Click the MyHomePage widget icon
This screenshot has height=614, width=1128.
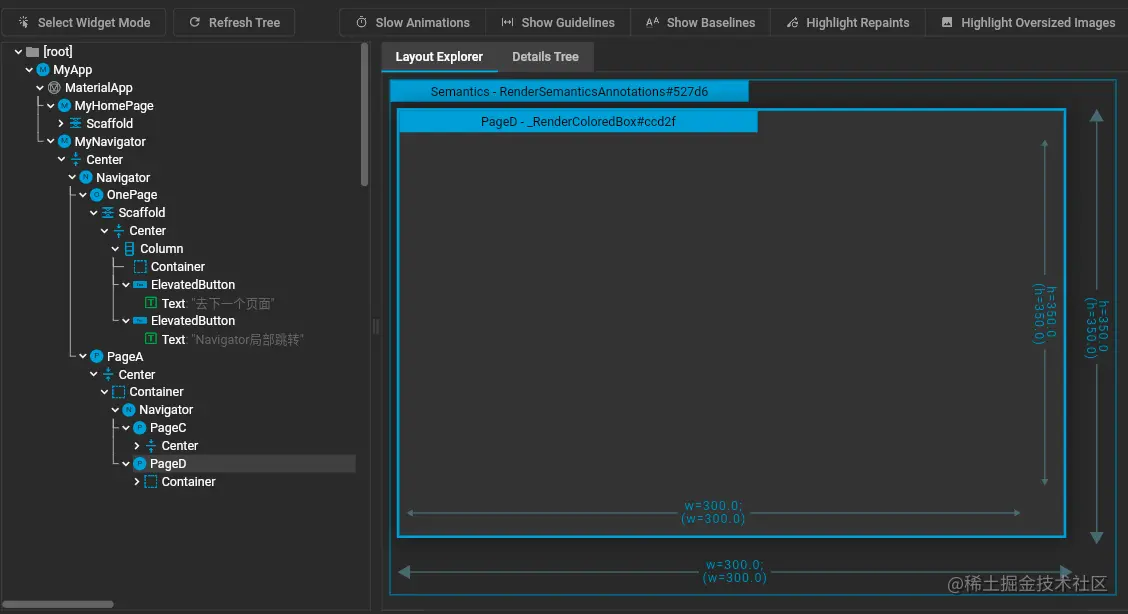65,106
